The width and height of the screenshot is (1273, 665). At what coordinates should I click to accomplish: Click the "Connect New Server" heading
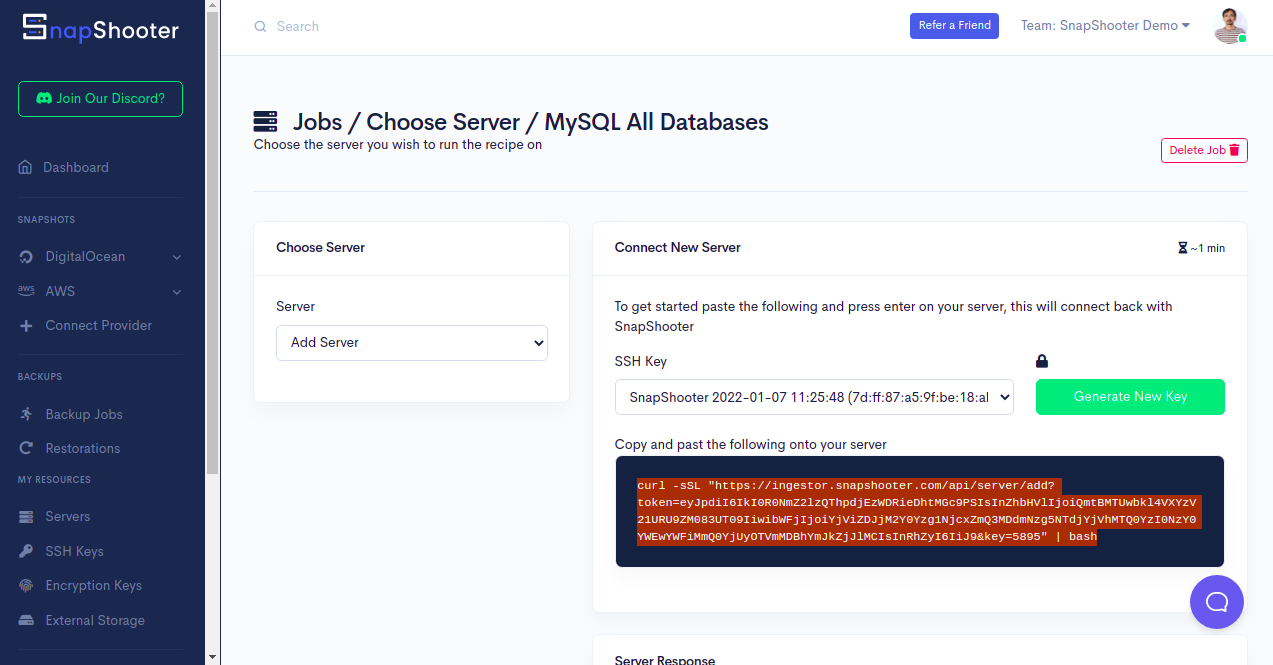point(678,247)
